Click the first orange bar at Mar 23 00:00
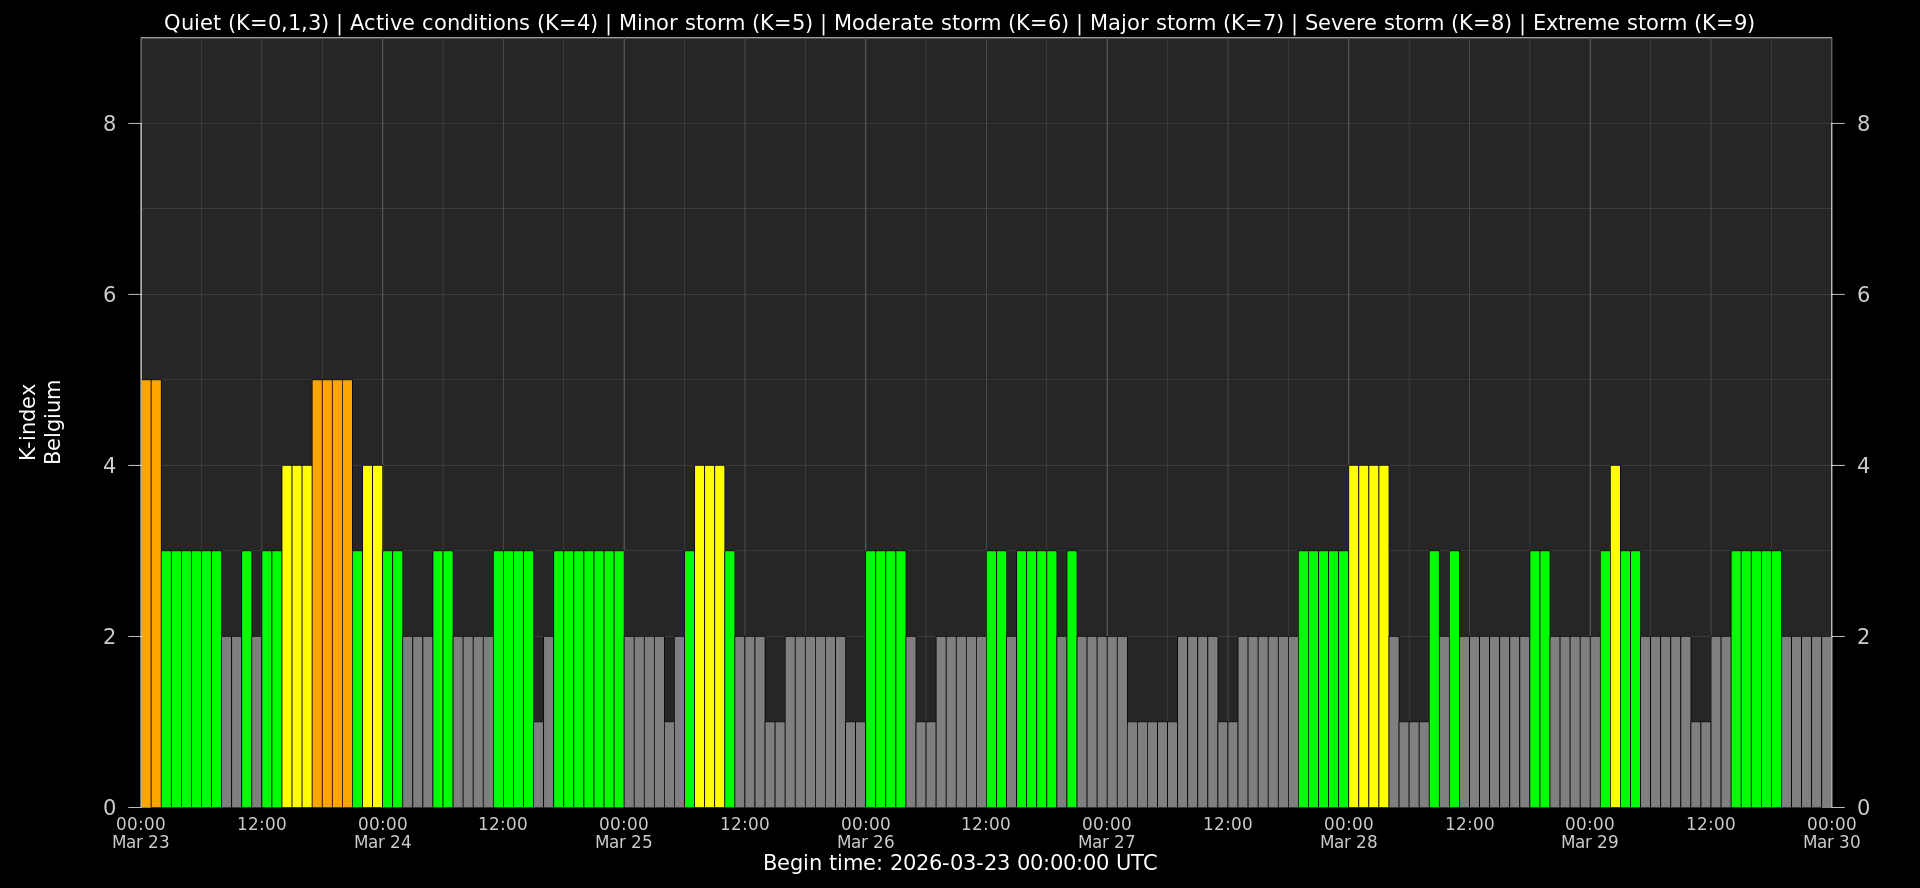 [x=146, y=593]
